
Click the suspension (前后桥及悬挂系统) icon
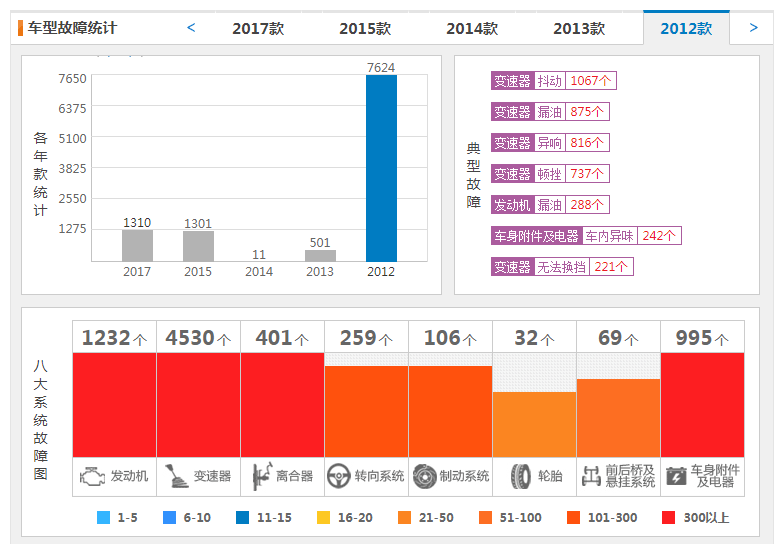(591, 476)
